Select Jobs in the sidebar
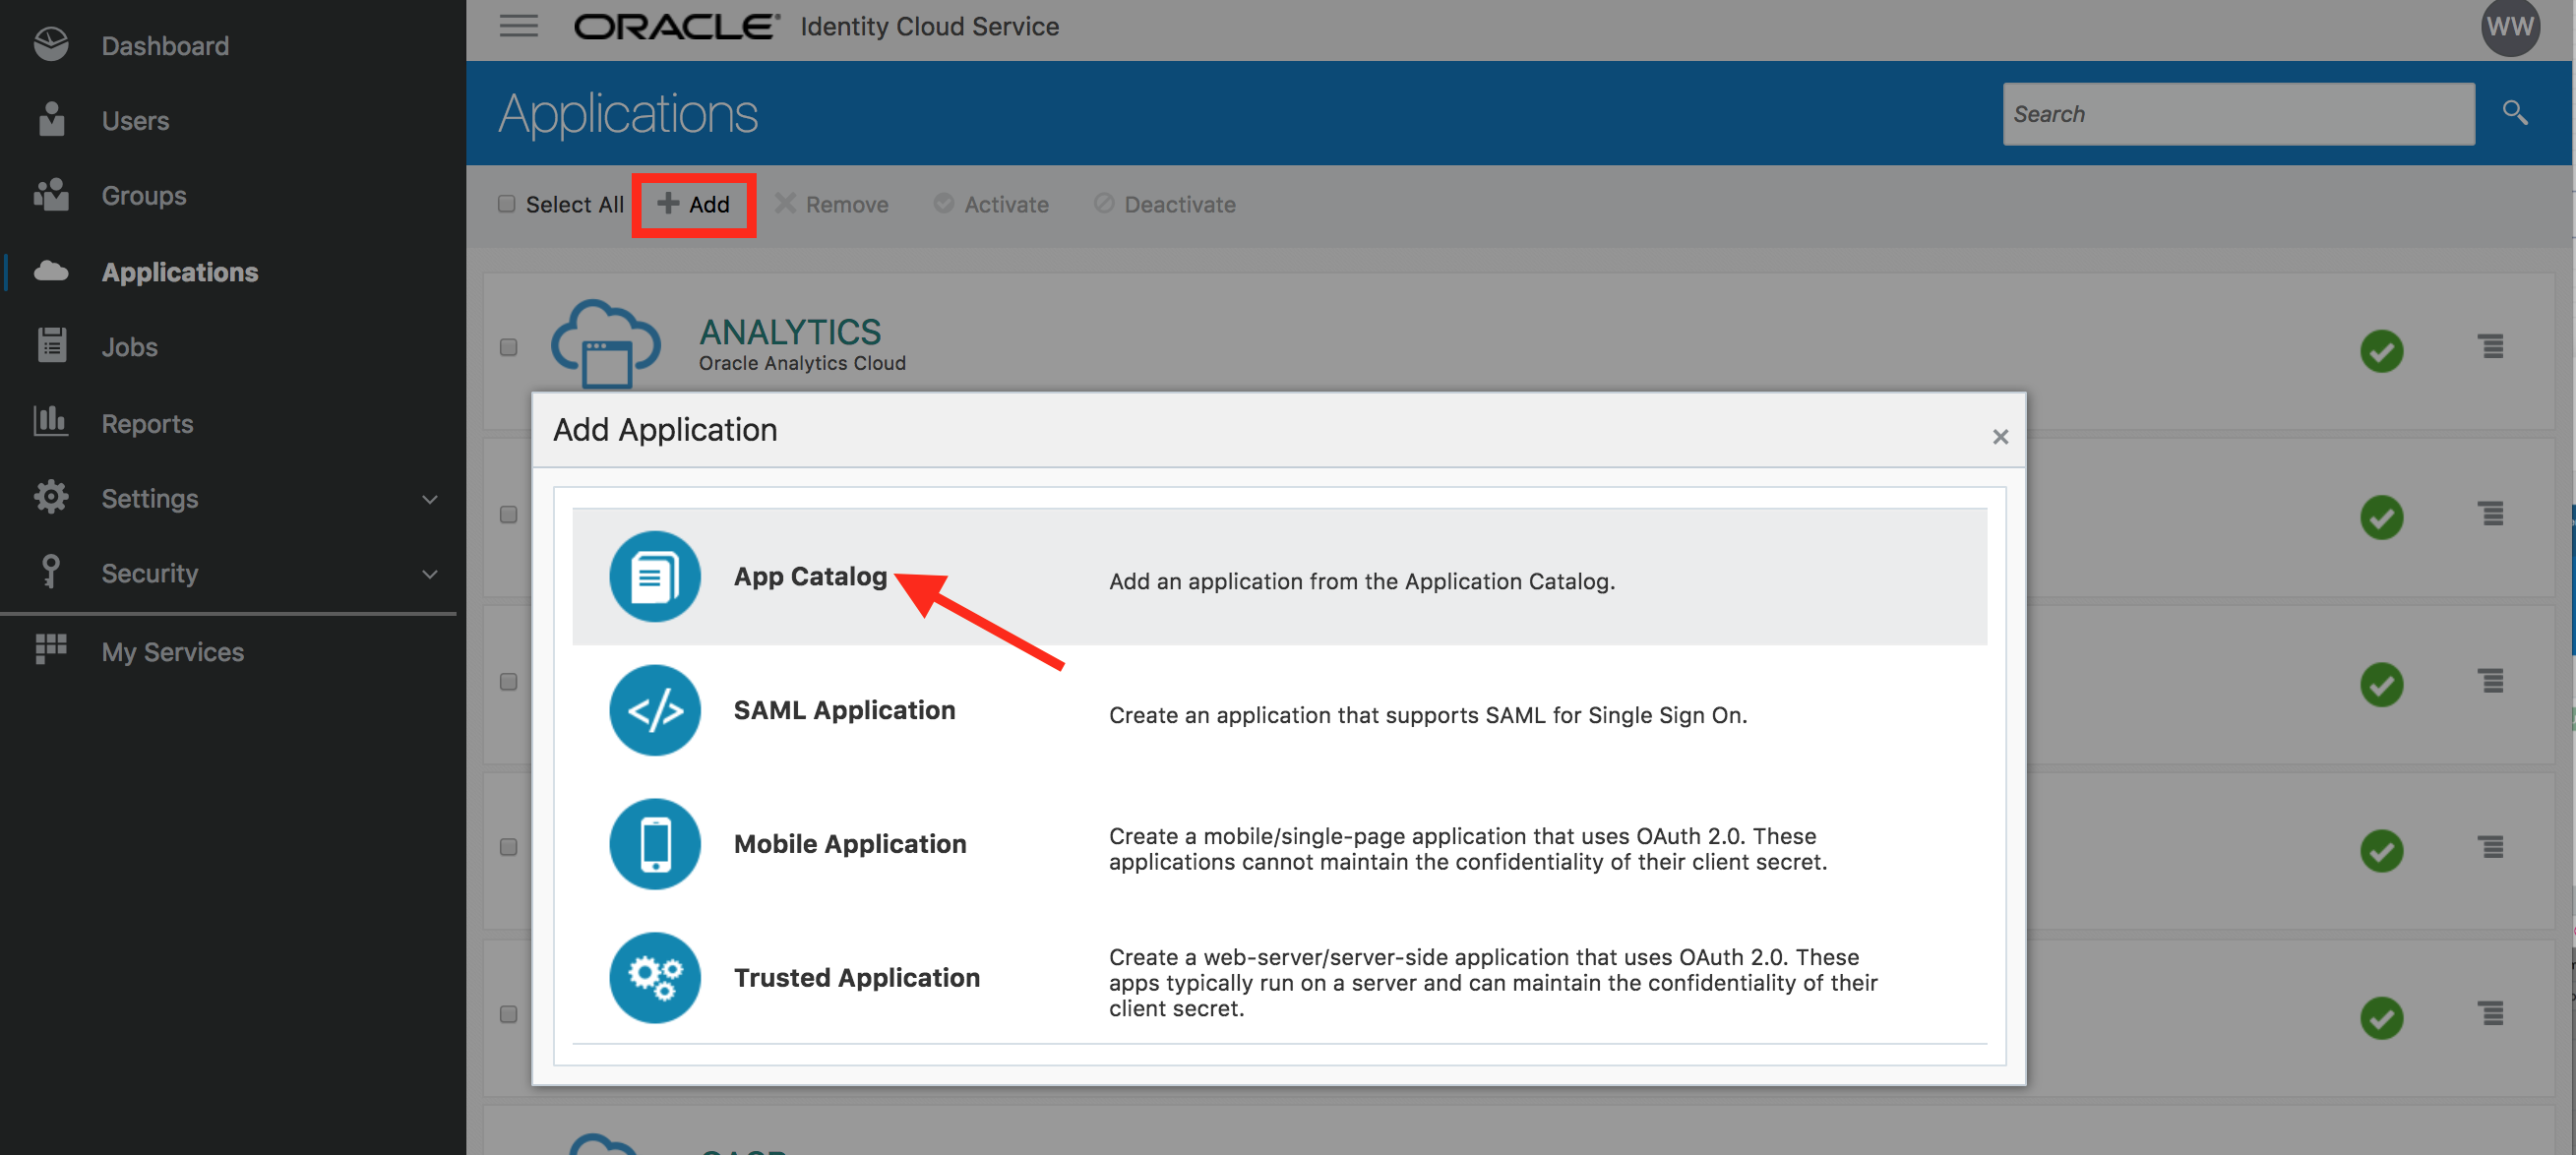Image resolution: width=2576 pixels, height=1155 pixels. click(129, 347)
